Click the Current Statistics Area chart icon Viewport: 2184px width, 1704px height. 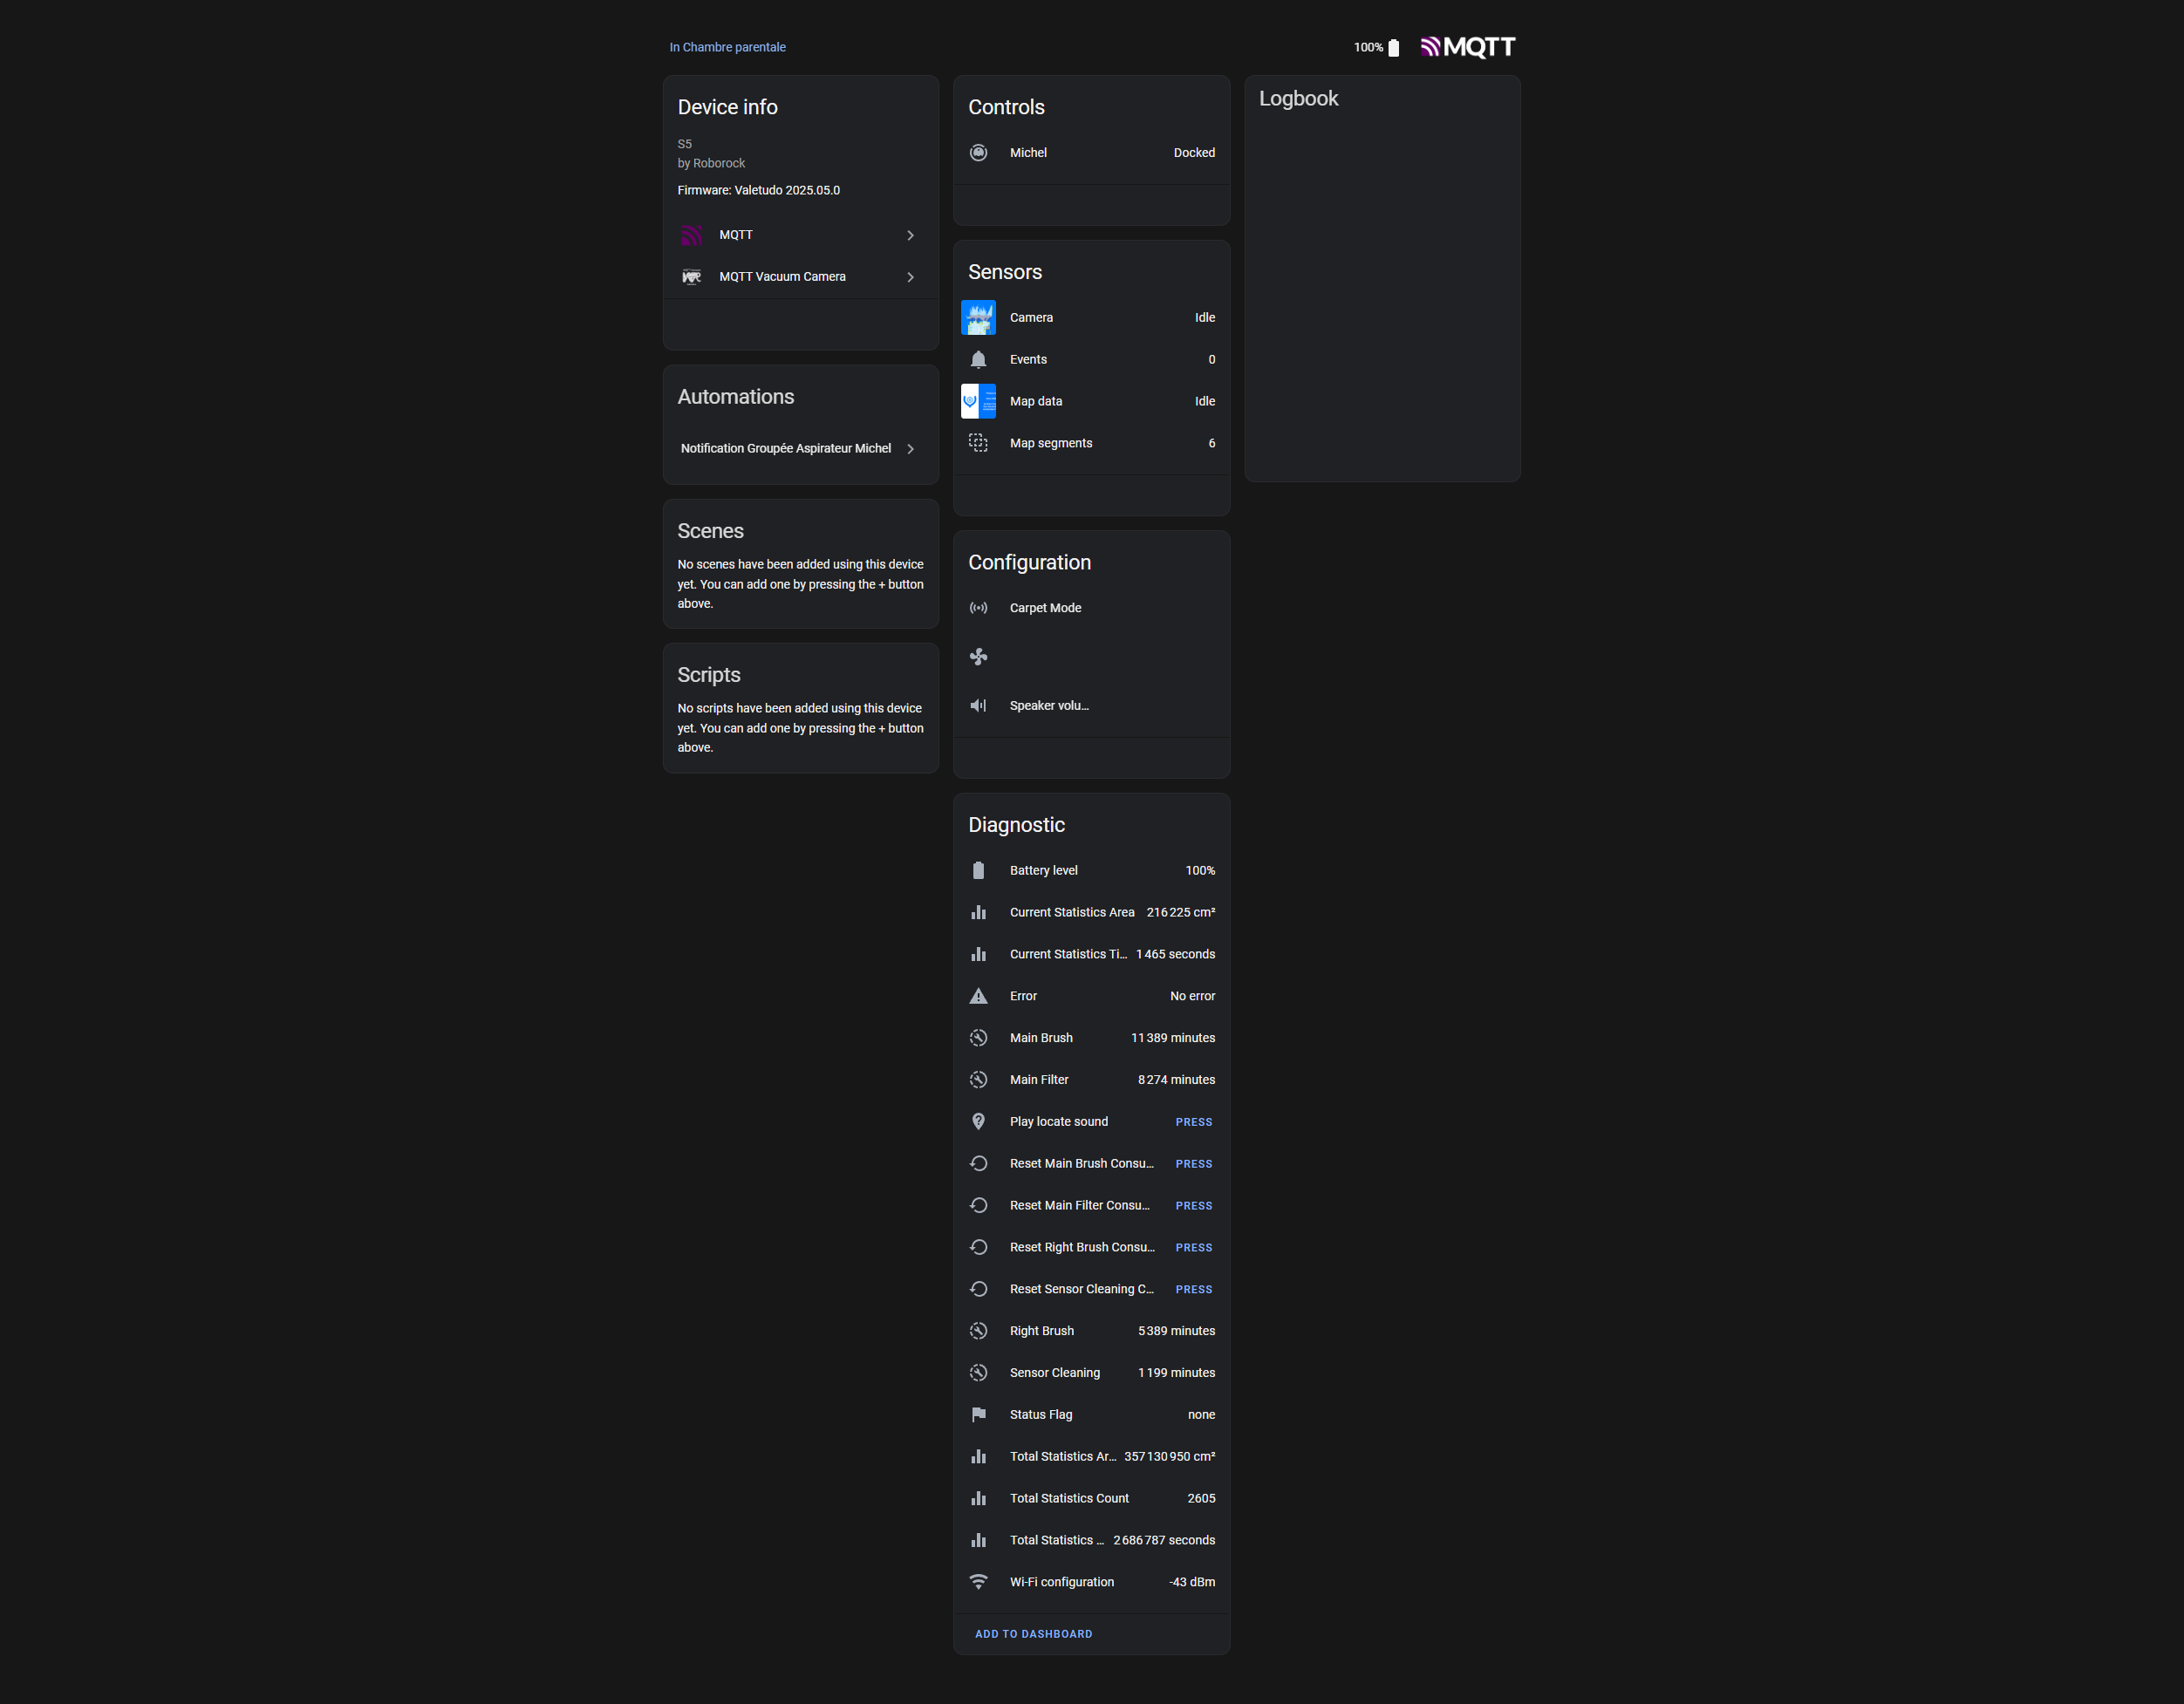(x=978, y=913)
